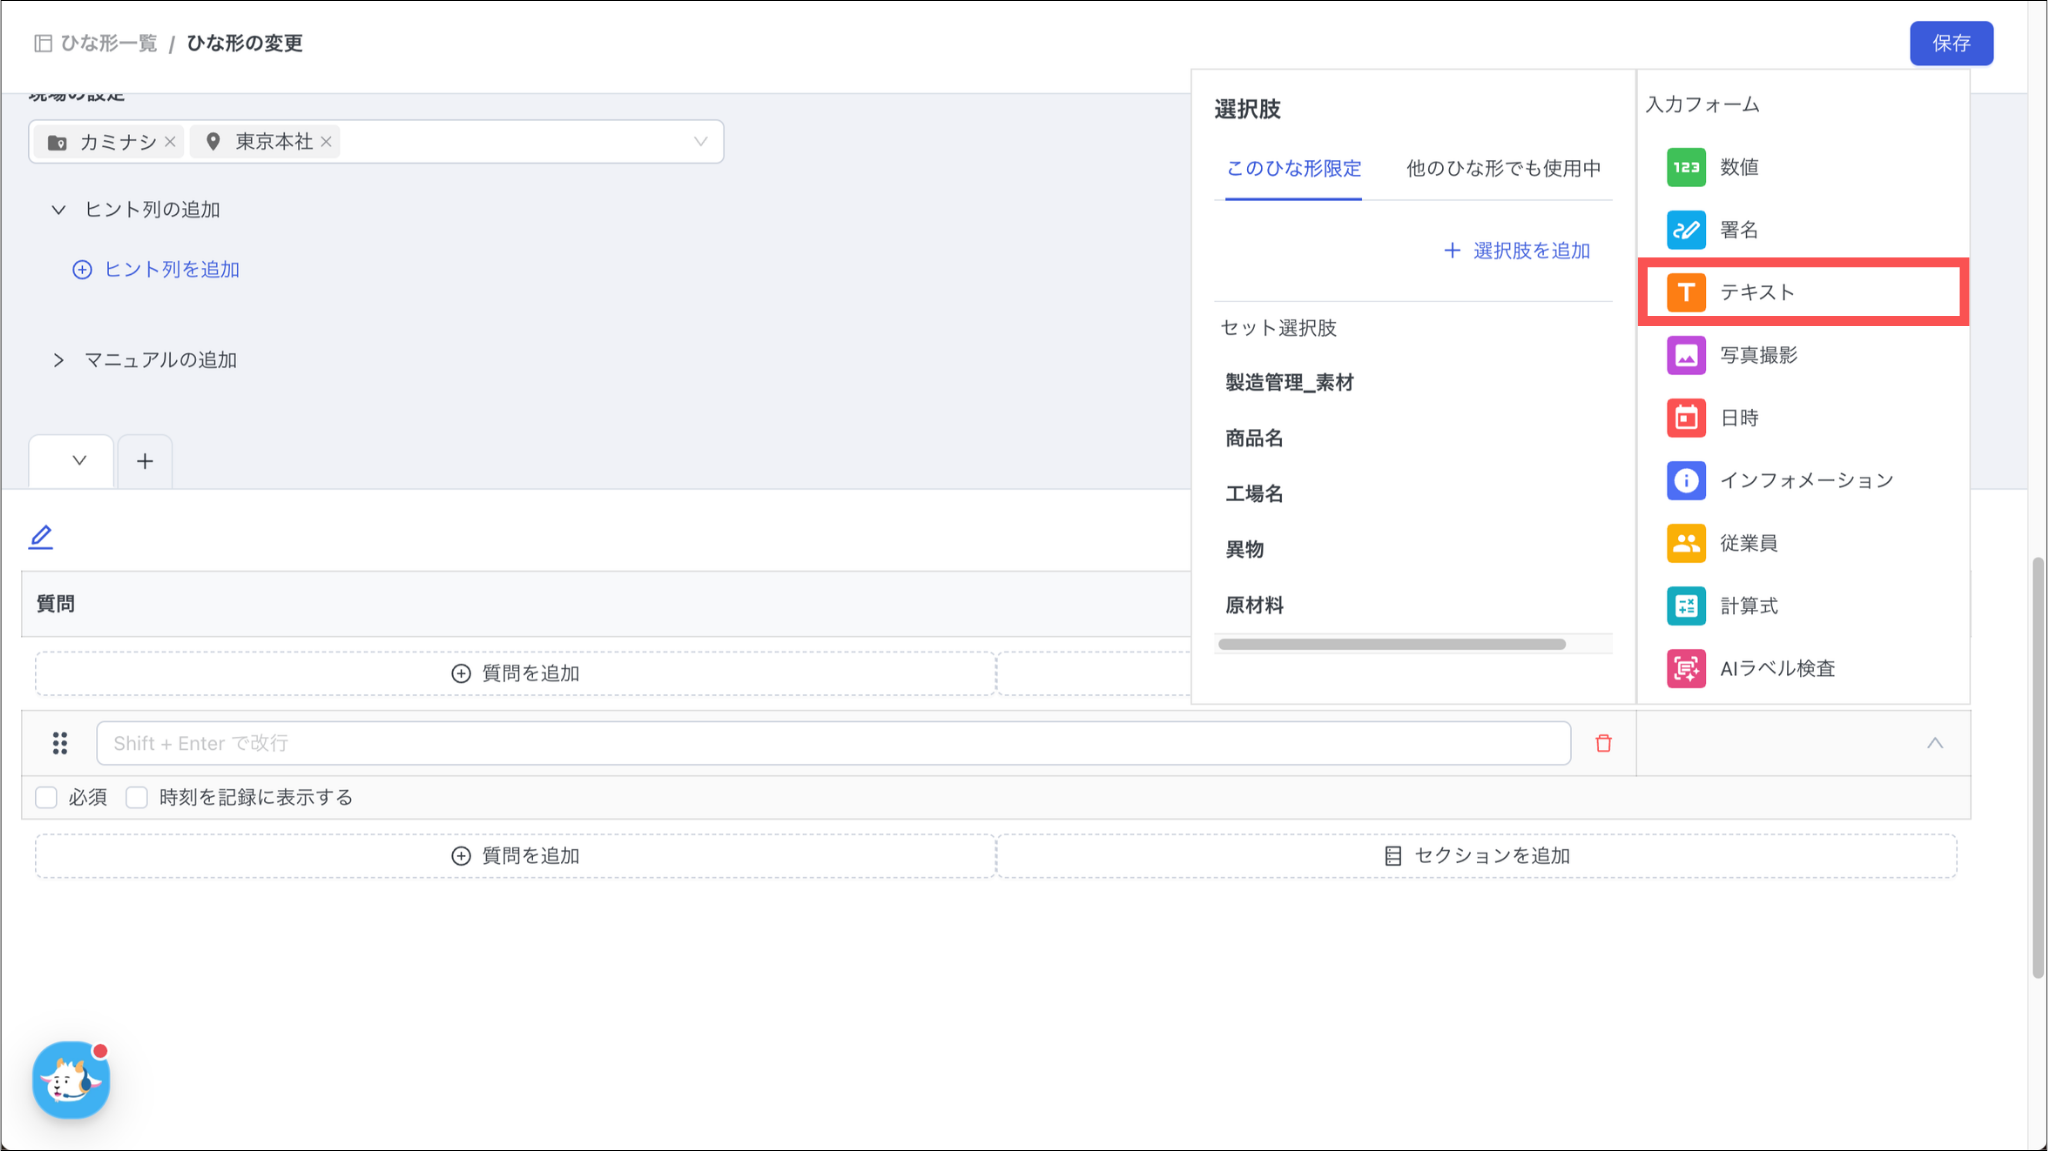Viewport: 2048px width, 1151px height.
Task: Check 時刻を記録に表示する option
Action: tap(137, 797)
